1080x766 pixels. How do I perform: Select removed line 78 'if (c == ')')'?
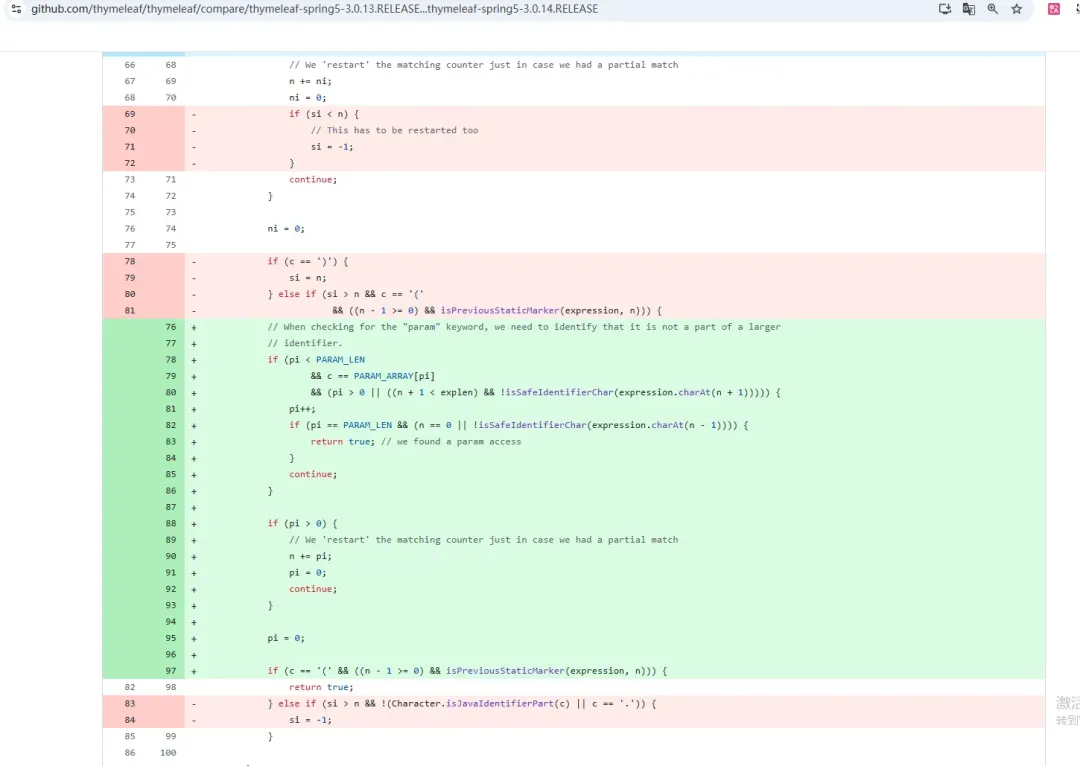click(x=129, y=261)
